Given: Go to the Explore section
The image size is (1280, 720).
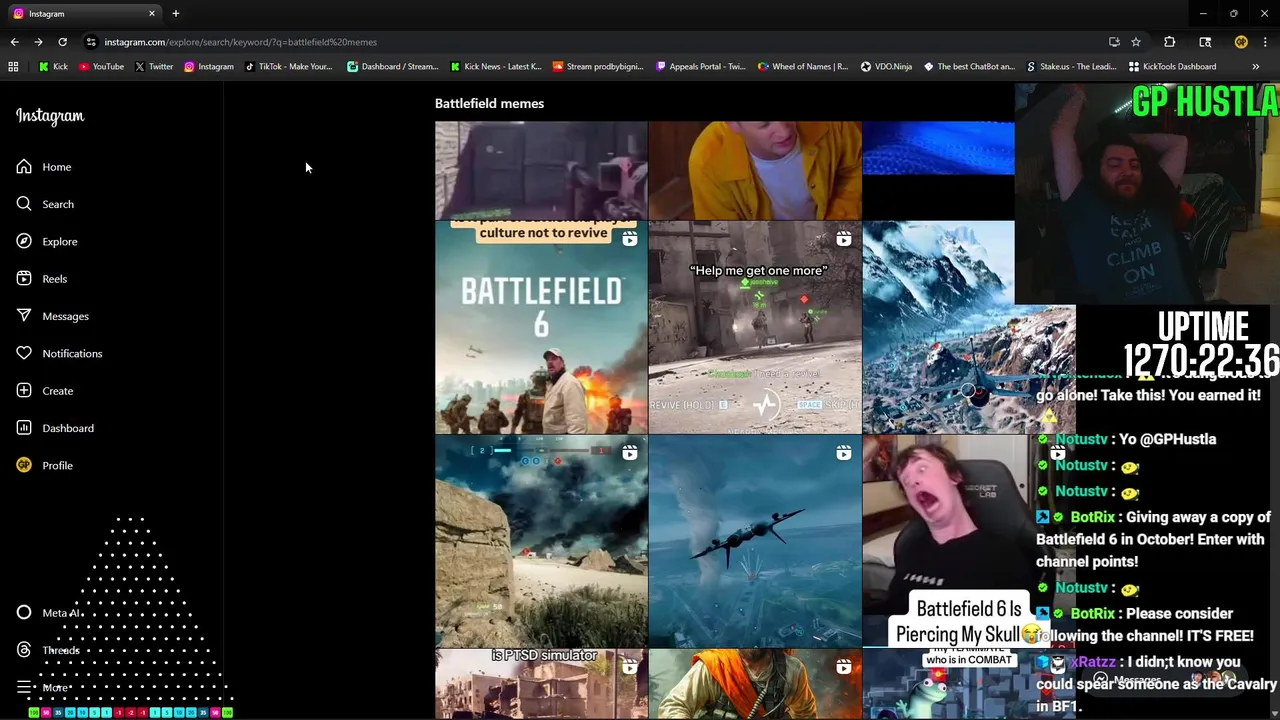Looking at the screenshot, I should click(47, 241).
